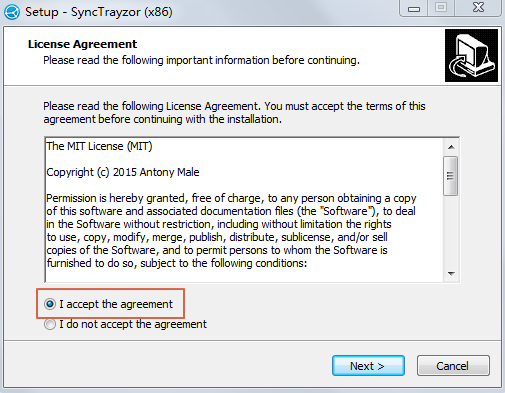Viewport: 505px width, 393px height.
Task: Click the license scrollbar up arrow
Action: (x=451, y=147)
